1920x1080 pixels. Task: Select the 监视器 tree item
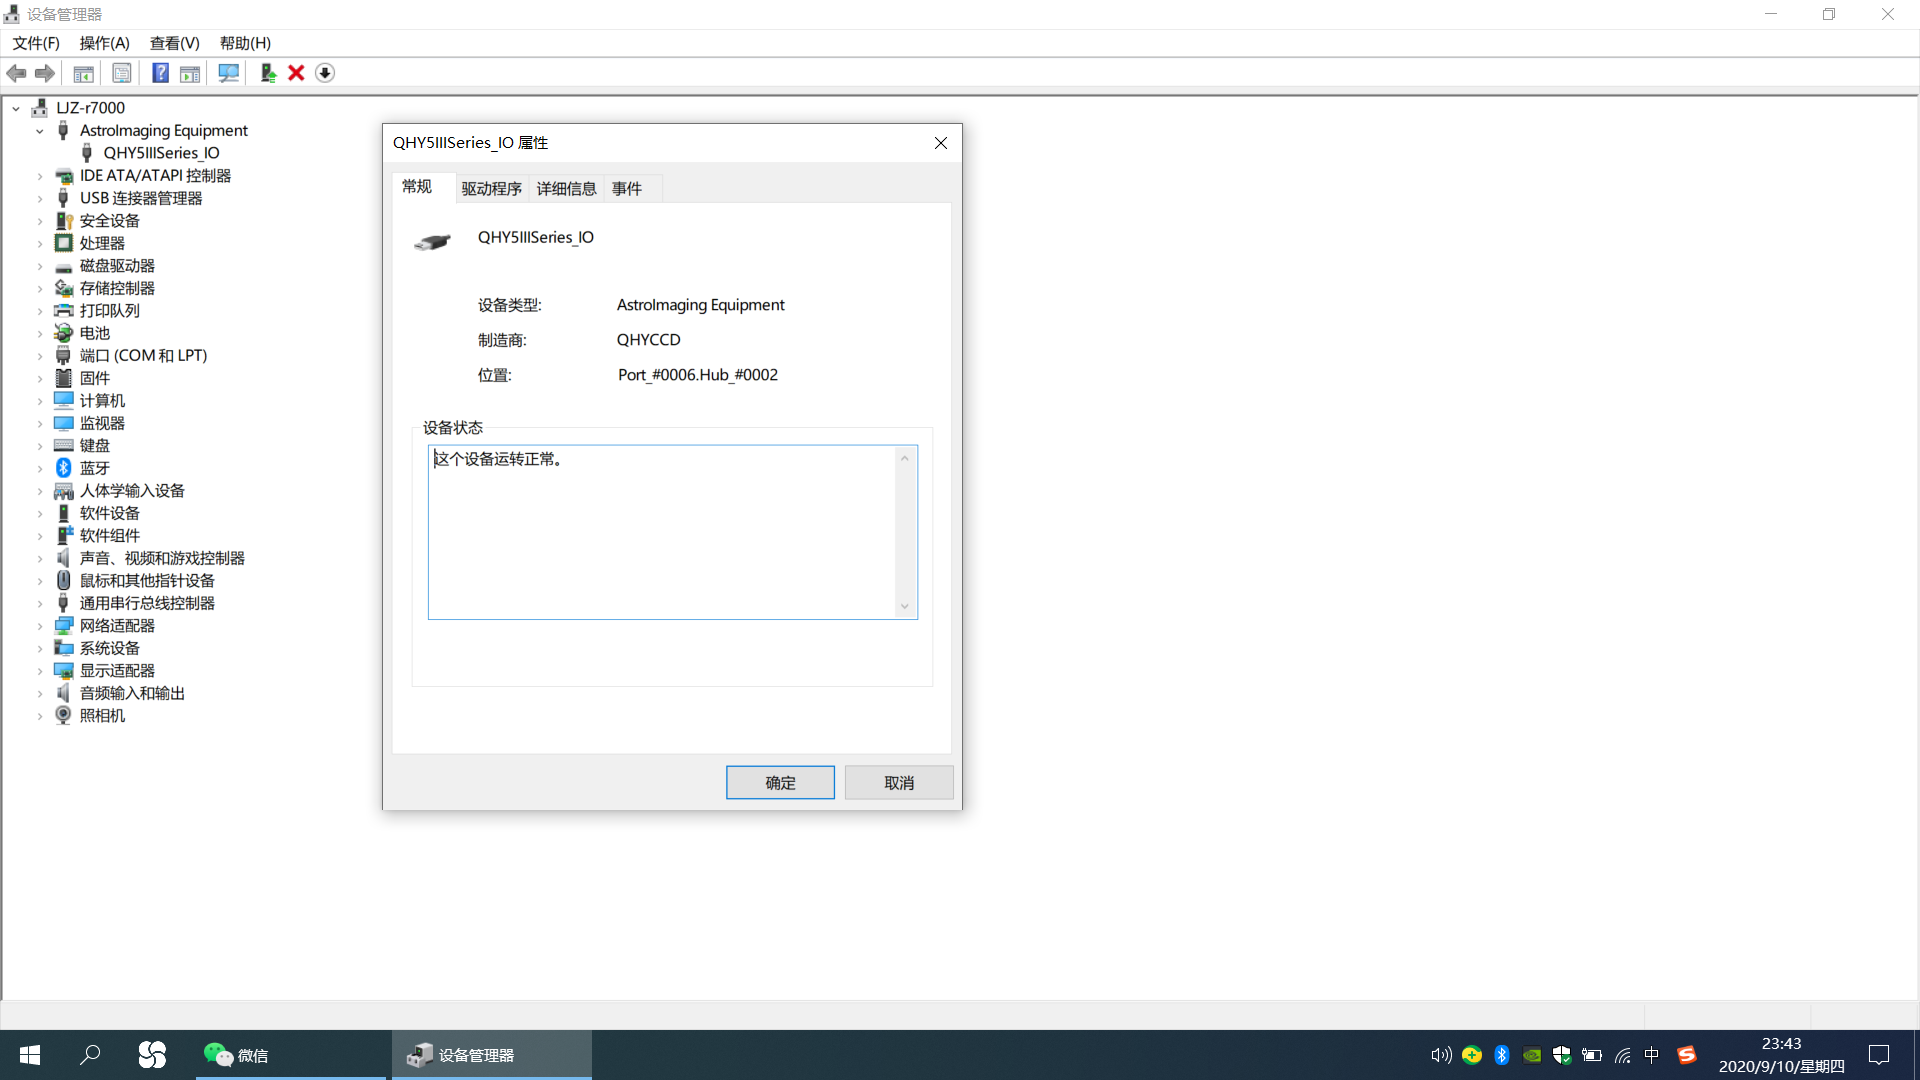click(102, 423)
